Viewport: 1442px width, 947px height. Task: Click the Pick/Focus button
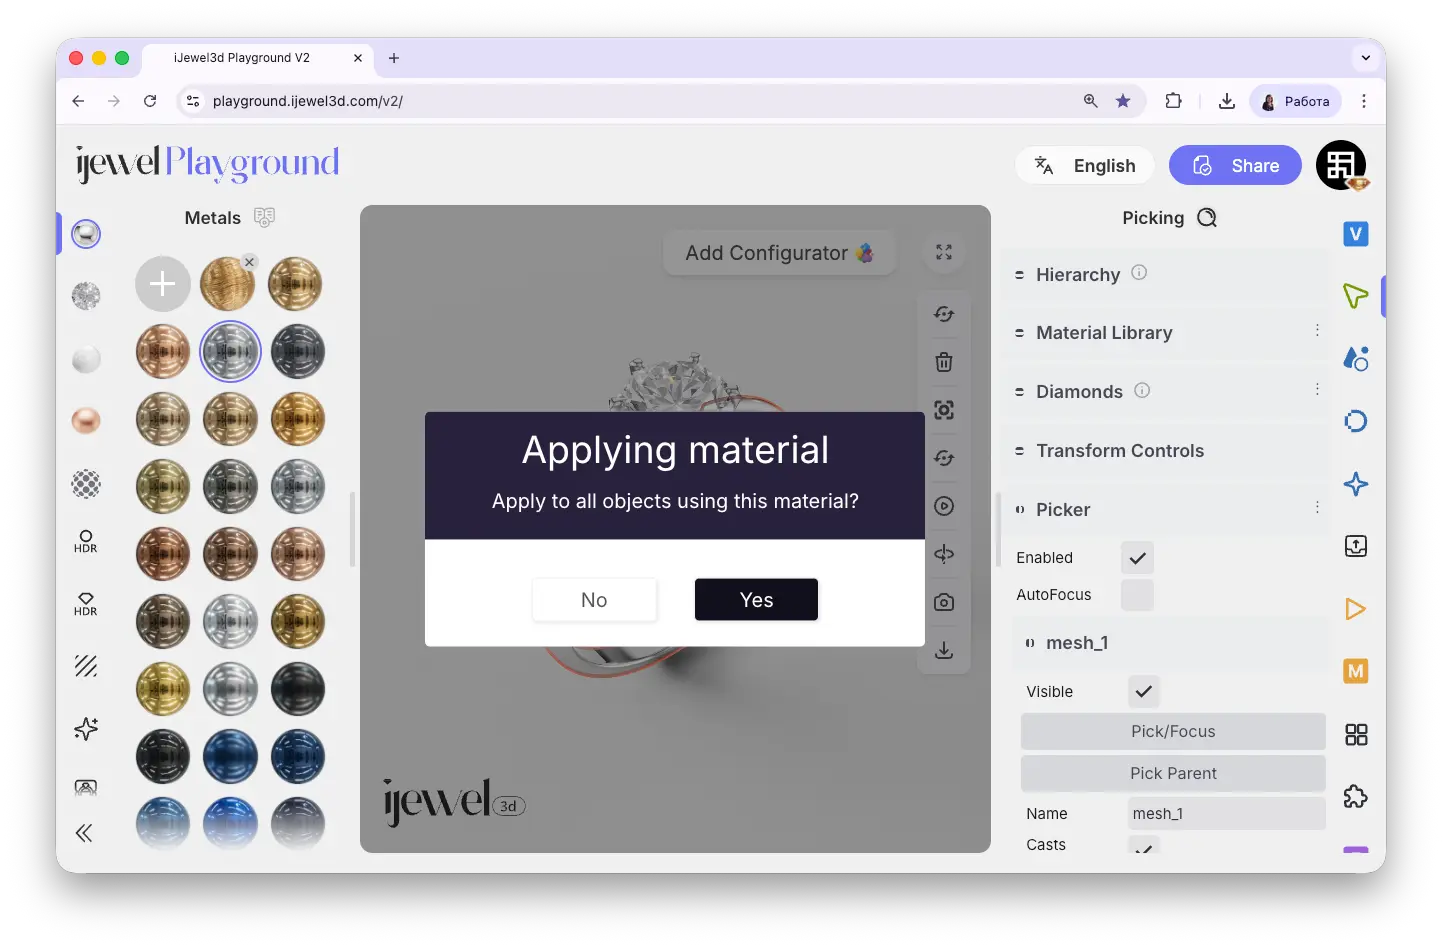pyautogui.click(x=1173, y=731)
